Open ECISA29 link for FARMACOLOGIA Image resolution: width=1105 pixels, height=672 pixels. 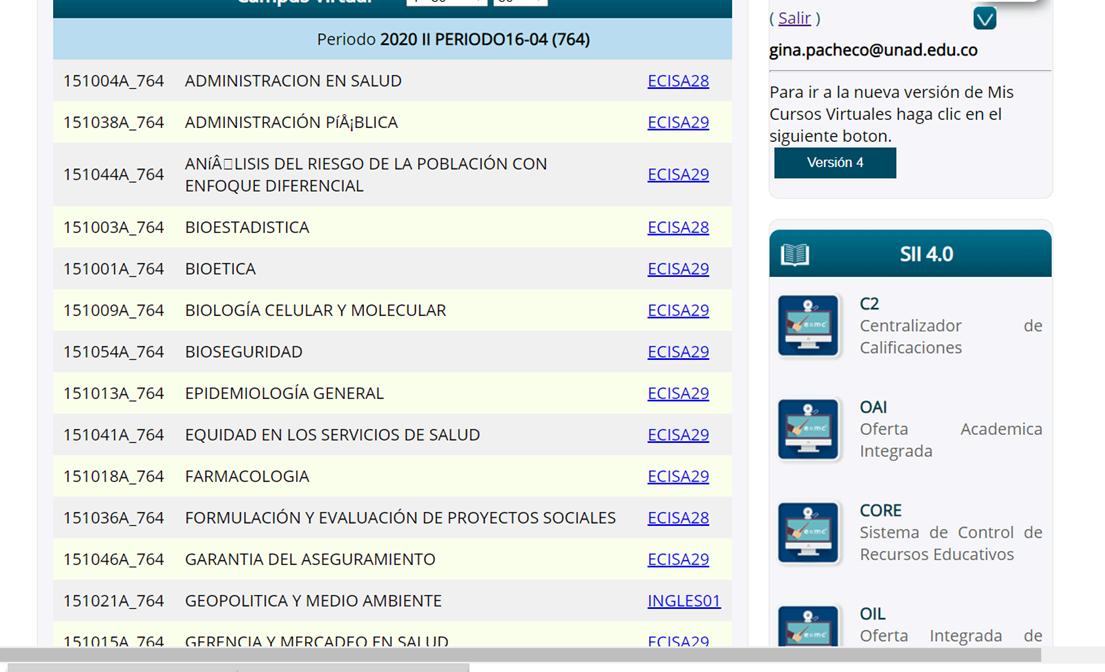point(678,477)
